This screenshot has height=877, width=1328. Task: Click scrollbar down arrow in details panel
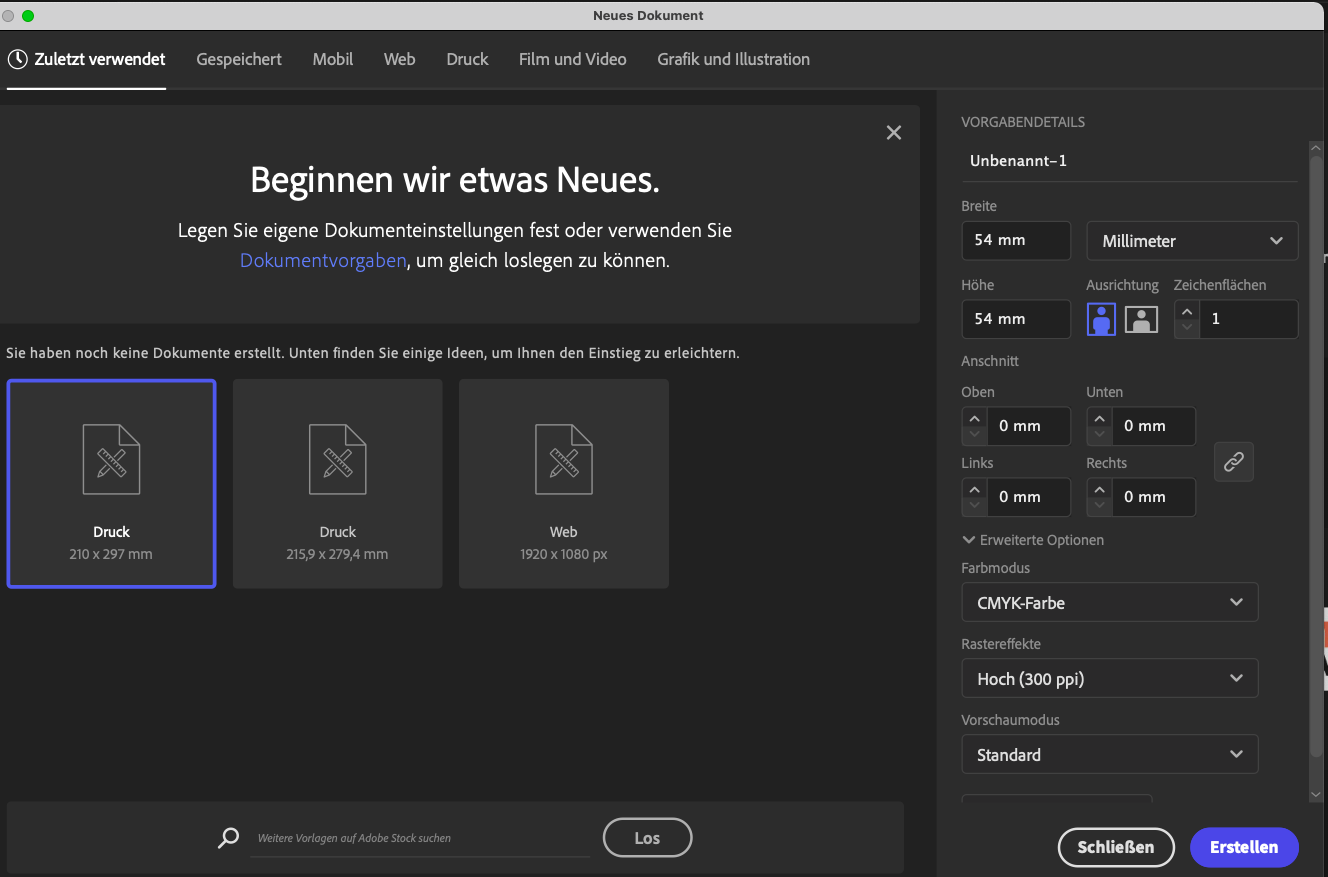pyautogui.click(x=1316, y=795)
